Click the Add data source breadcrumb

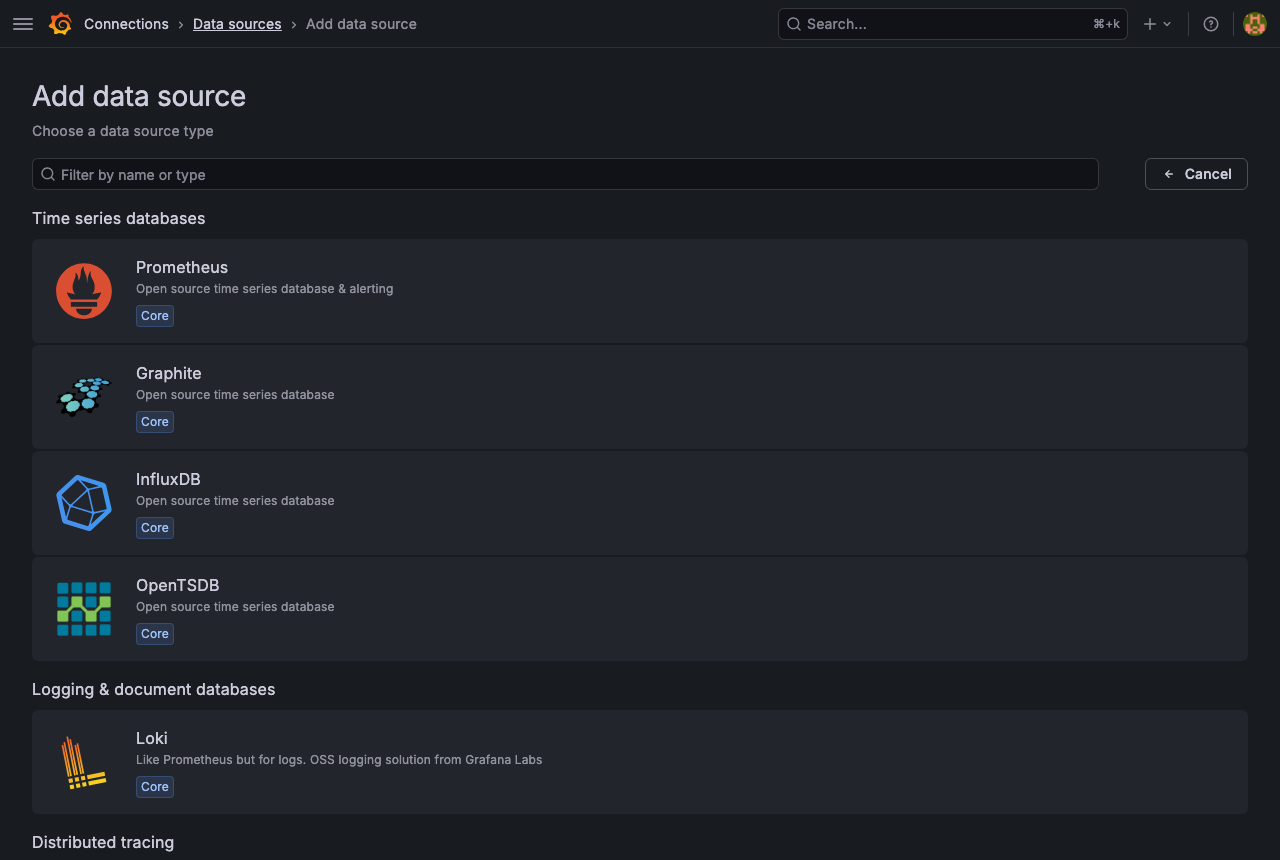[x=361, y=24]
